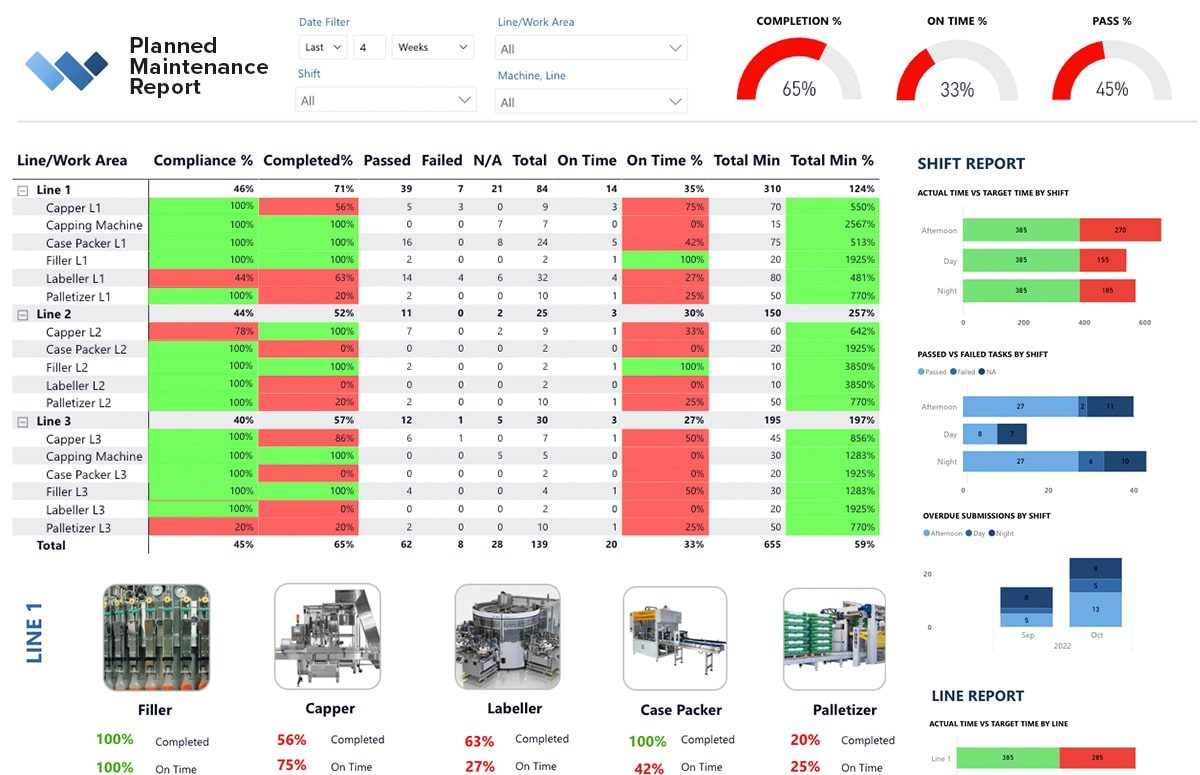Sort by Line/Work Area column header
The image size is (1200, 775).
click(x=72, y=160)
